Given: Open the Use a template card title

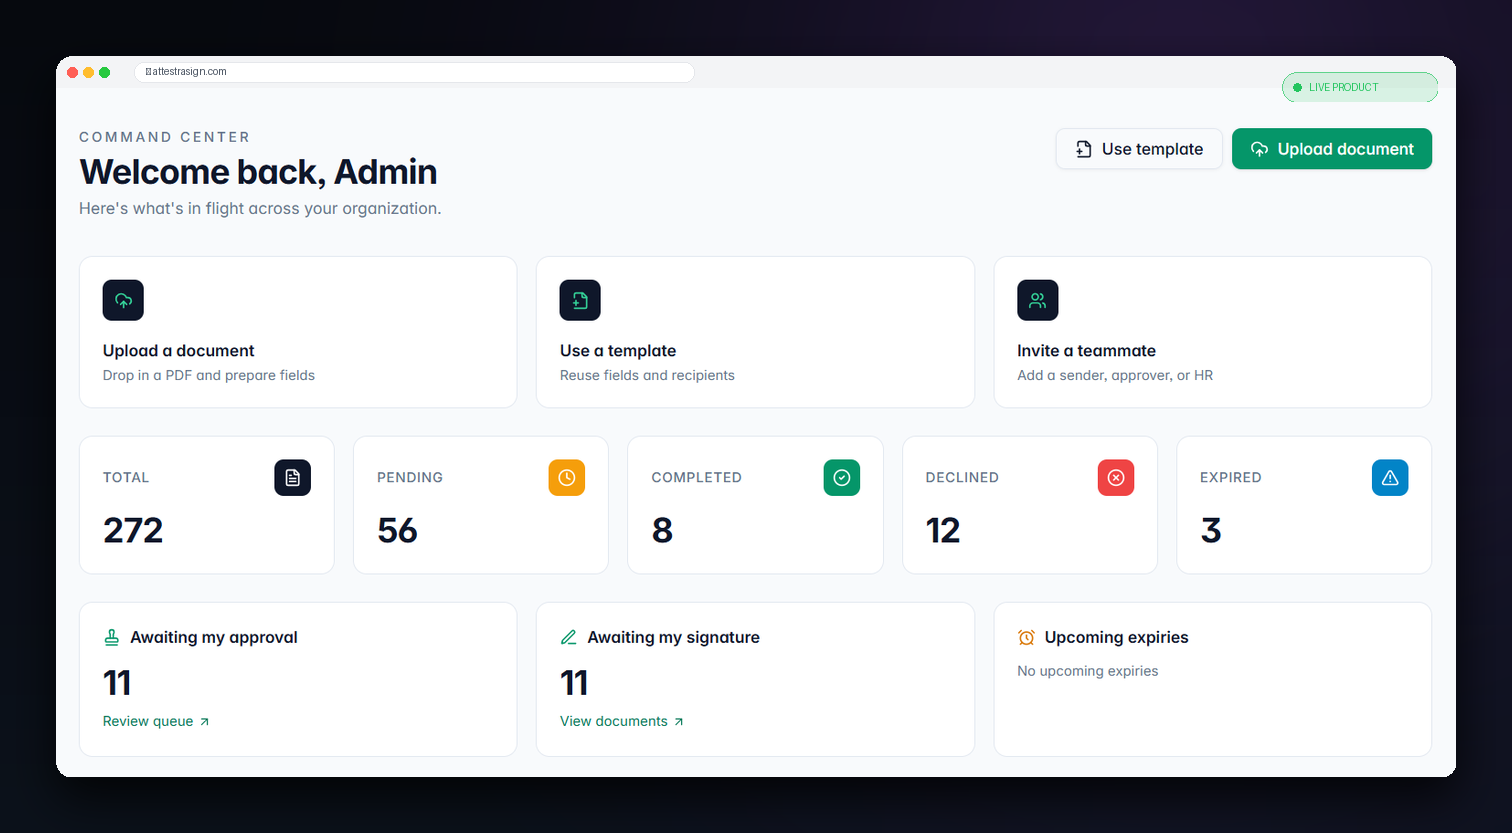Looking at the screenshot, I should [x=618, y=351].
